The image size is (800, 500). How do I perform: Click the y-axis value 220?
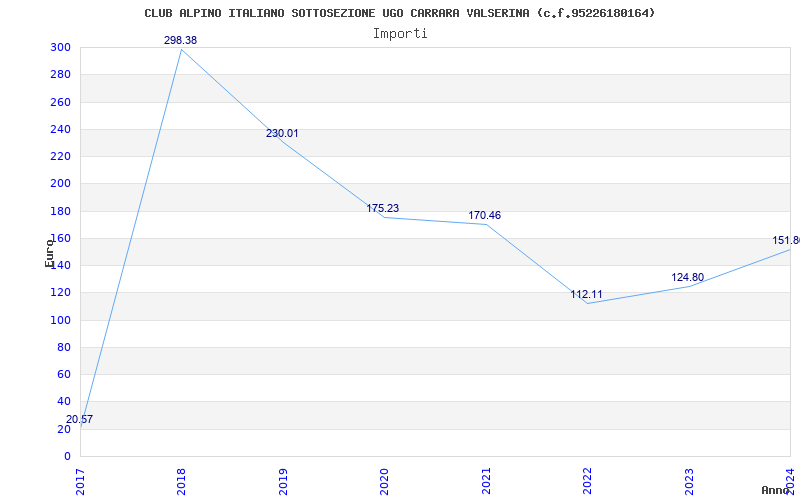60,157
